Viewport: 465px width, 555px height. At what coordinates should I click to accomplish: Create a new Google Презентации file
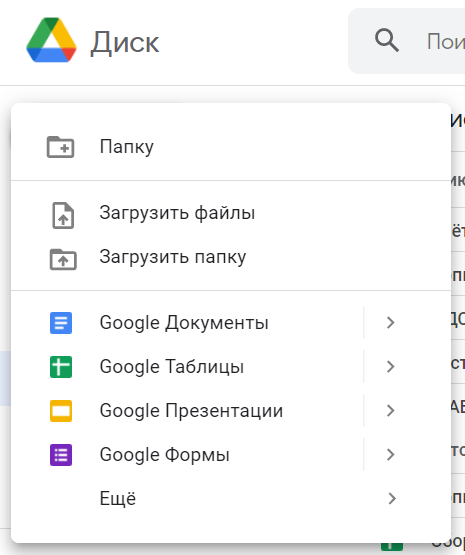188,411
